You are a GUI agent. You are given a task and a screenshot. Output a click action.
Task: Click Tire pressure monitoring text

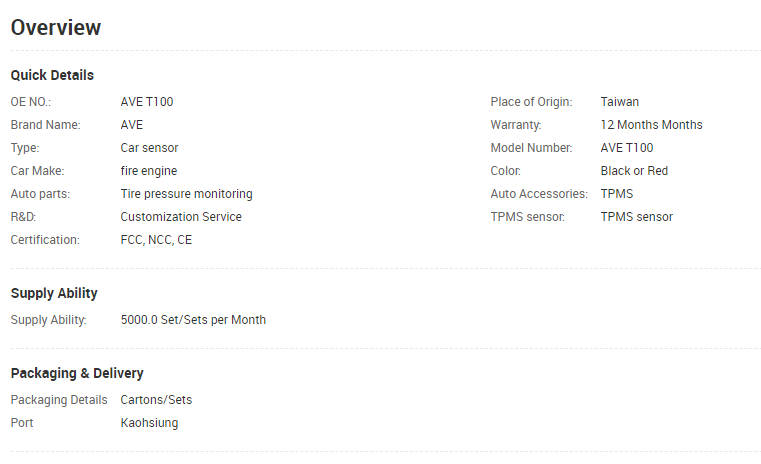click(186, 194)
